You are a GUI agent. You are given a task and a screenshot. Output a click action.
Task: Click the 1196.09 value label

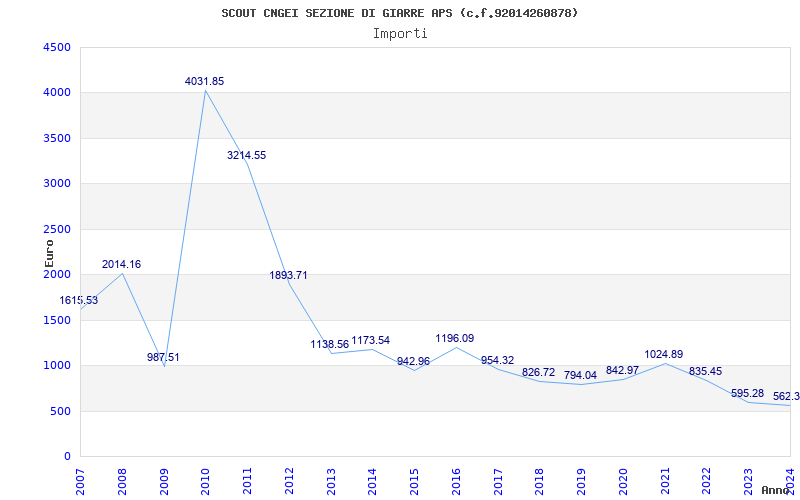coord(455,338)
